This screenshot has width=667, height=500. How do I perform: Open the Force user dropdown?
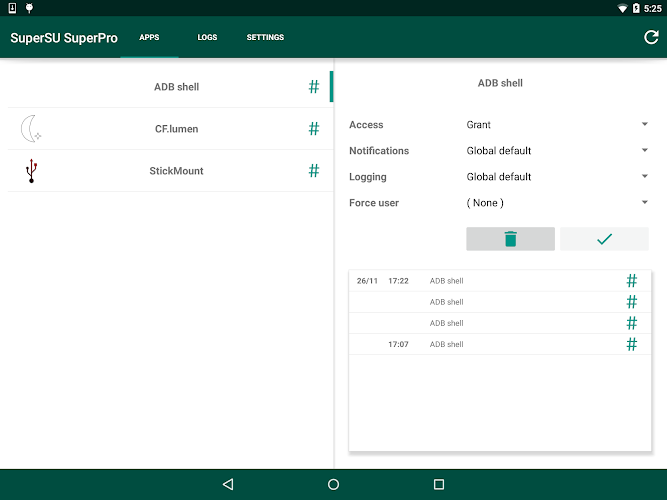(x=557, y=203)
